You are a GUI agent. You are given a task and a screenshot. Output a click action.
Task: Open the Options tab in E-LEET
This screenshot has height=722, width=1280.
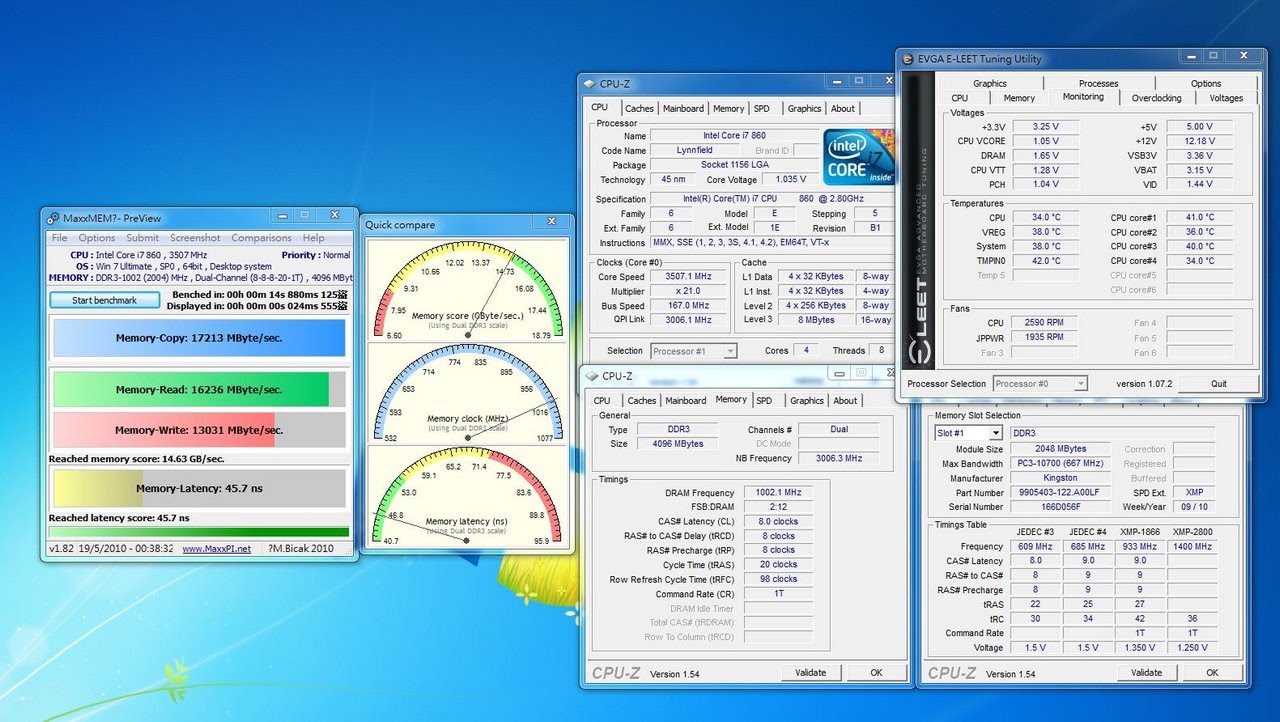coord(1205,84)
